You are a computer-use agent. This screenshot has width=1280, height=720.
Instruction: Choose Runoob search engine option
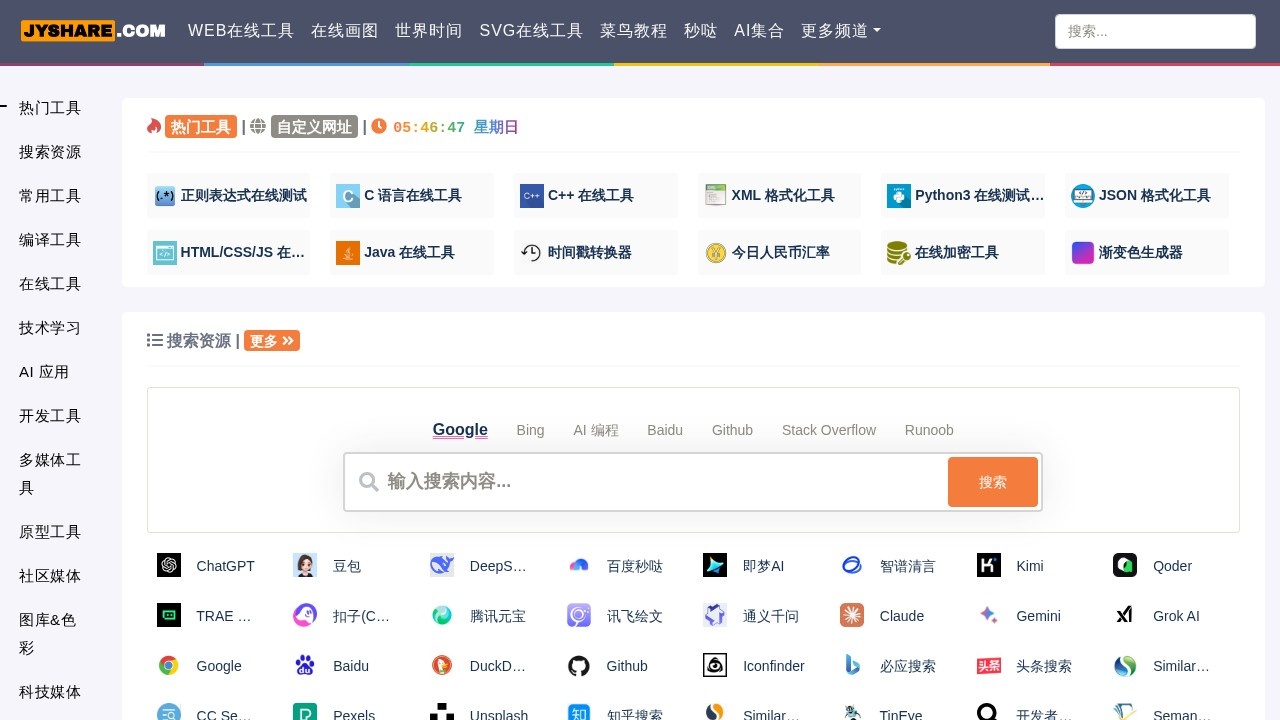click(929, 430)
